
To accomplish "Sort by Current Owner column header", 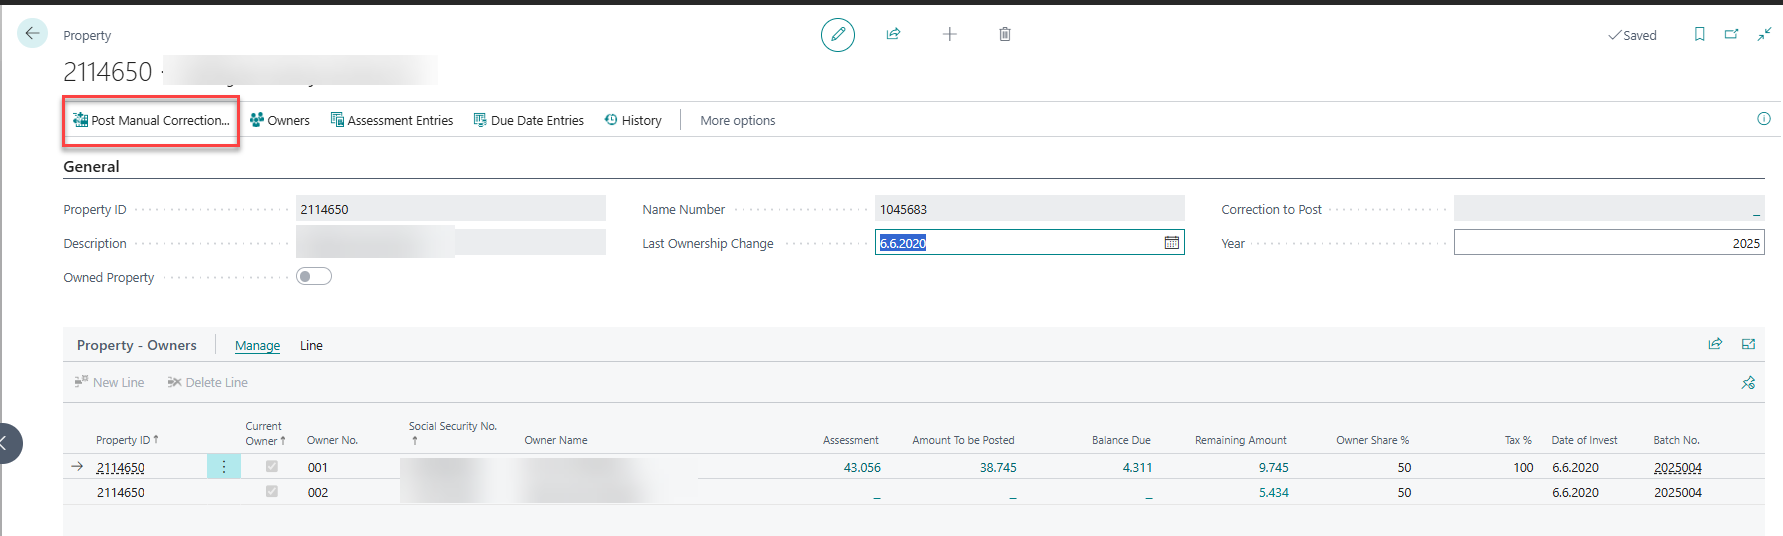I will click(264, 433).
